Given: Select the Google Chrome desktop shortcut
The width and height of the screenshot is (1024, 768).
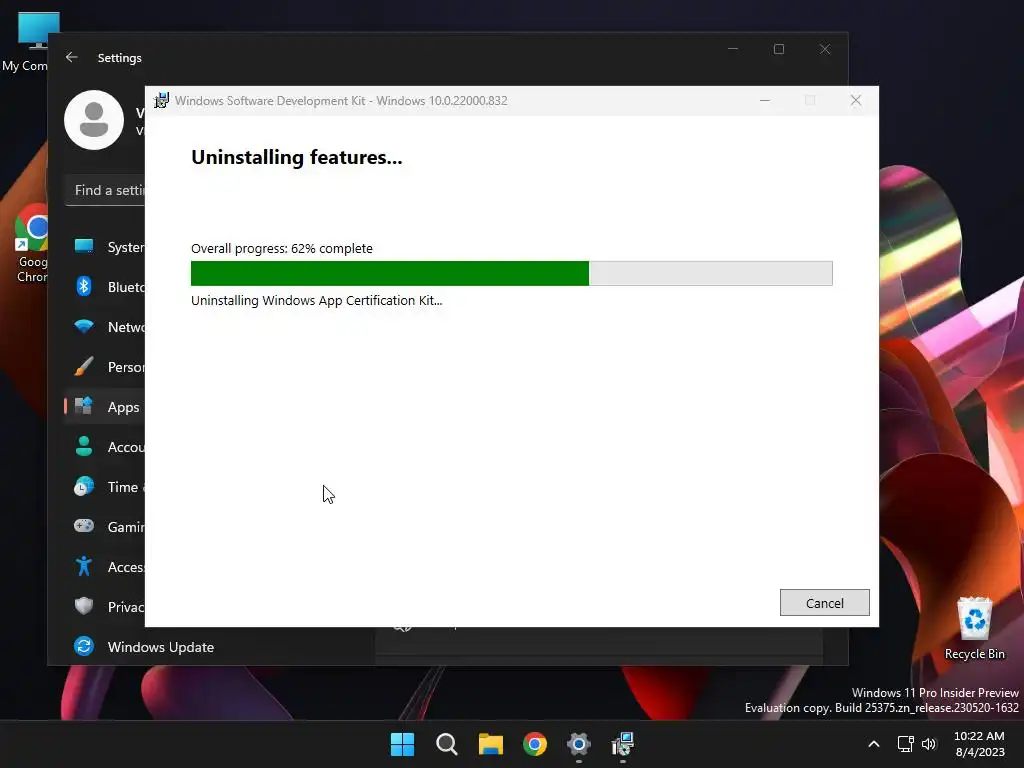Looking at the screenshot, I should point(31,243).
